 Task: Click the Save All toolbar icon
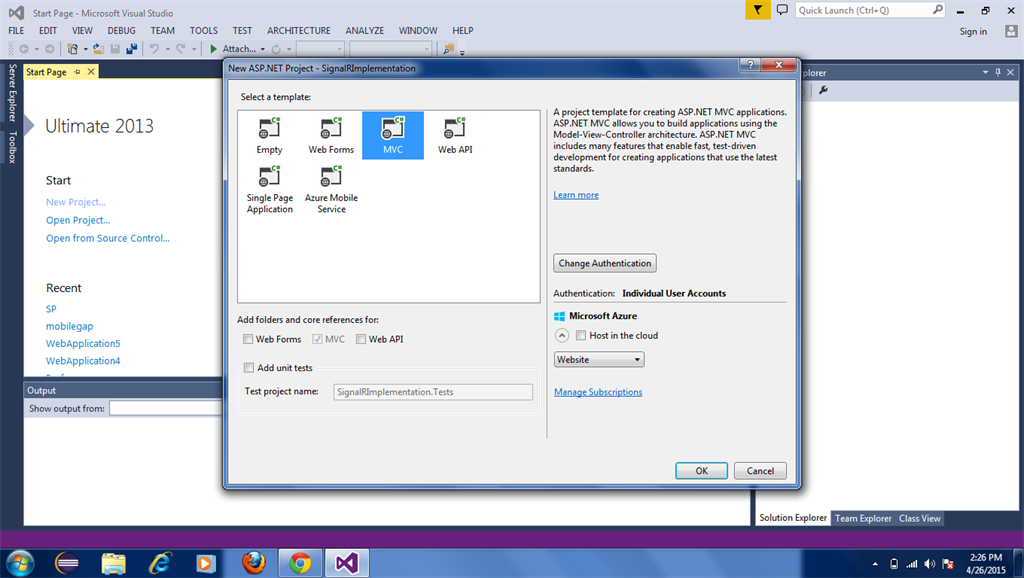point(132,49)
